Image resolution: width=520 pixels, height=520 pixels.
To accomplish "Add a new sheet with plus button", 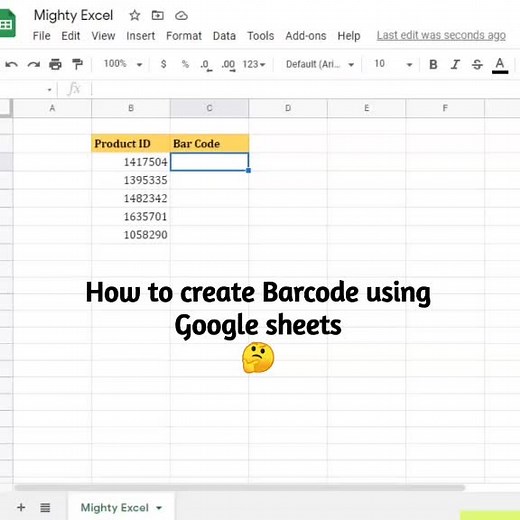I will [21, 507].
